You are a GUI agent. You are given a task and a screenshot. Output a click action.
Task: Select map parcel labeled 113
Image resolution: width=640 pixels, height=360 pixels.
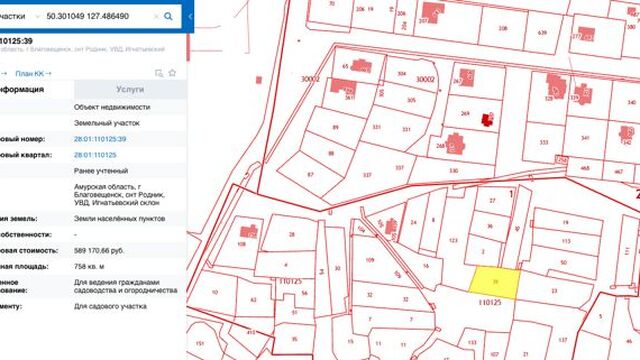pos(566,241)
